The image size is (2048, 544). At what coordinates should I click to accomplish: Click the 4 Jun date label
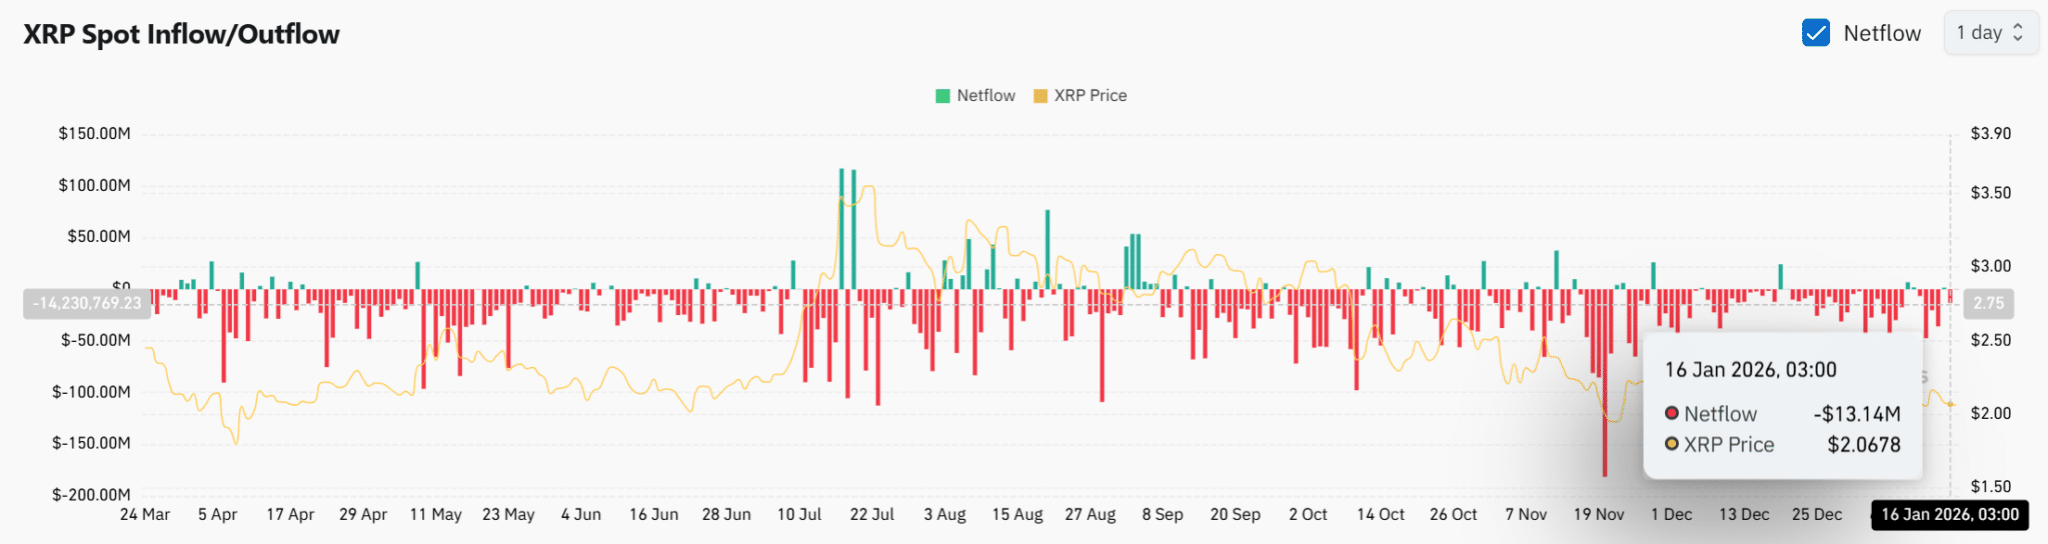[581, 515]
